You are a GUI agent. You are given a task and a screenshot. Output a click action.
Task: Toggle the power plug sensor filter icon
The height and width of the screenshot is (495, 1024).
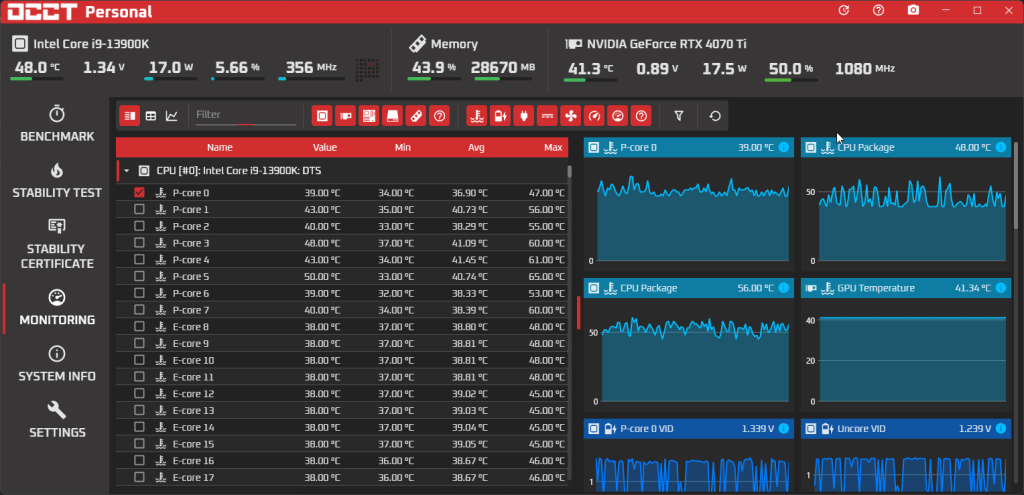524,116
